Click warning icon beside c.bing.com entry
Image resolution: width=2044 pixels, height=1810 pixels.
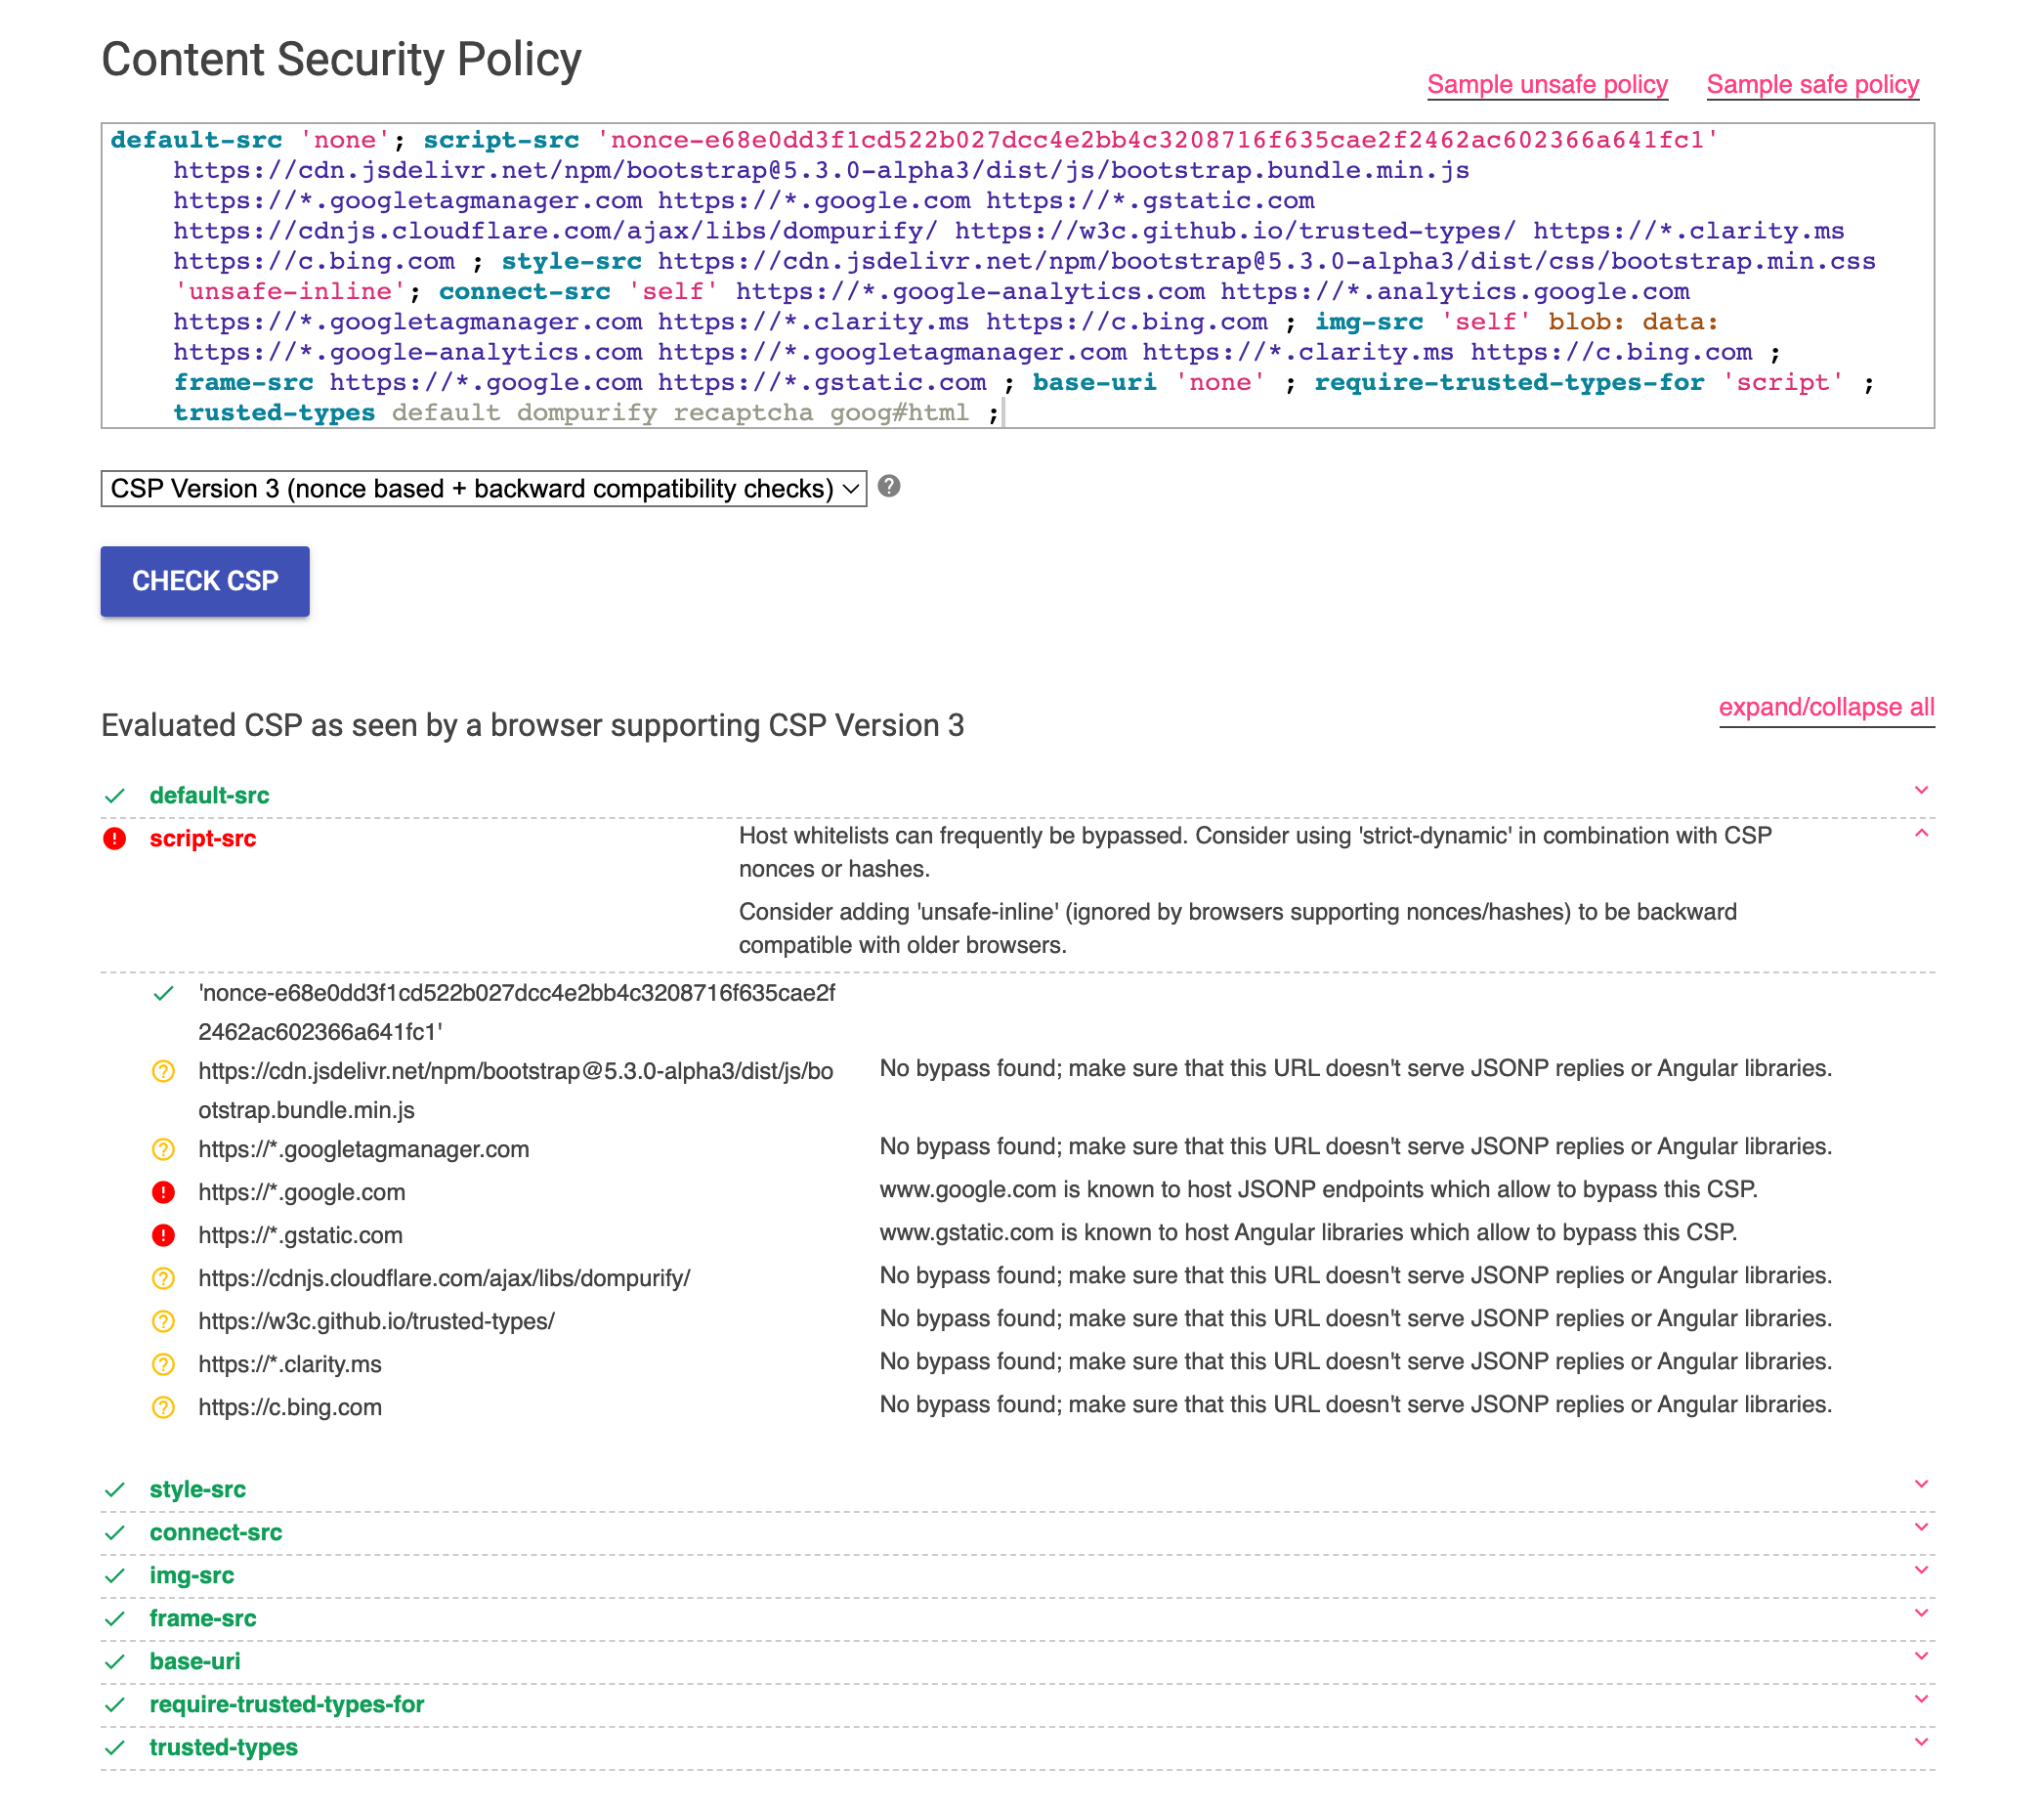(163, 1407)
